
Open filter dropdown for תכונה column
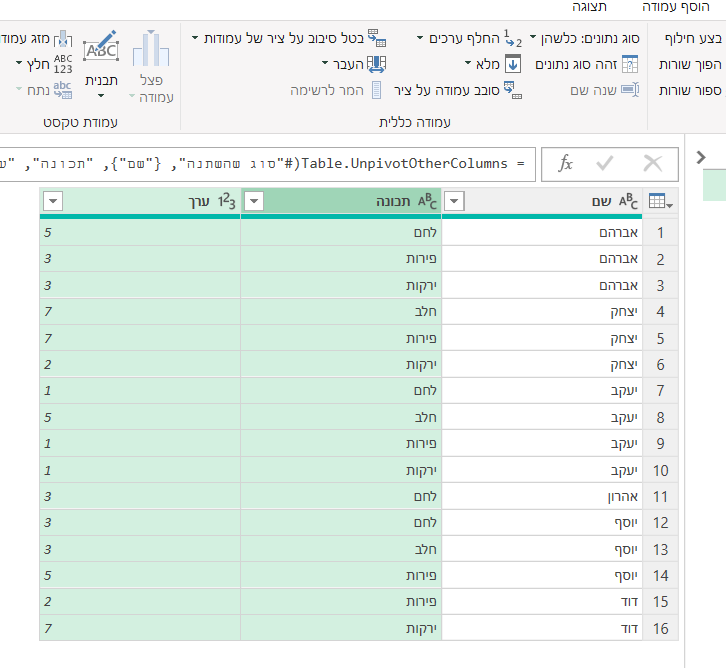pyautogui.click(x=254, y=202)
